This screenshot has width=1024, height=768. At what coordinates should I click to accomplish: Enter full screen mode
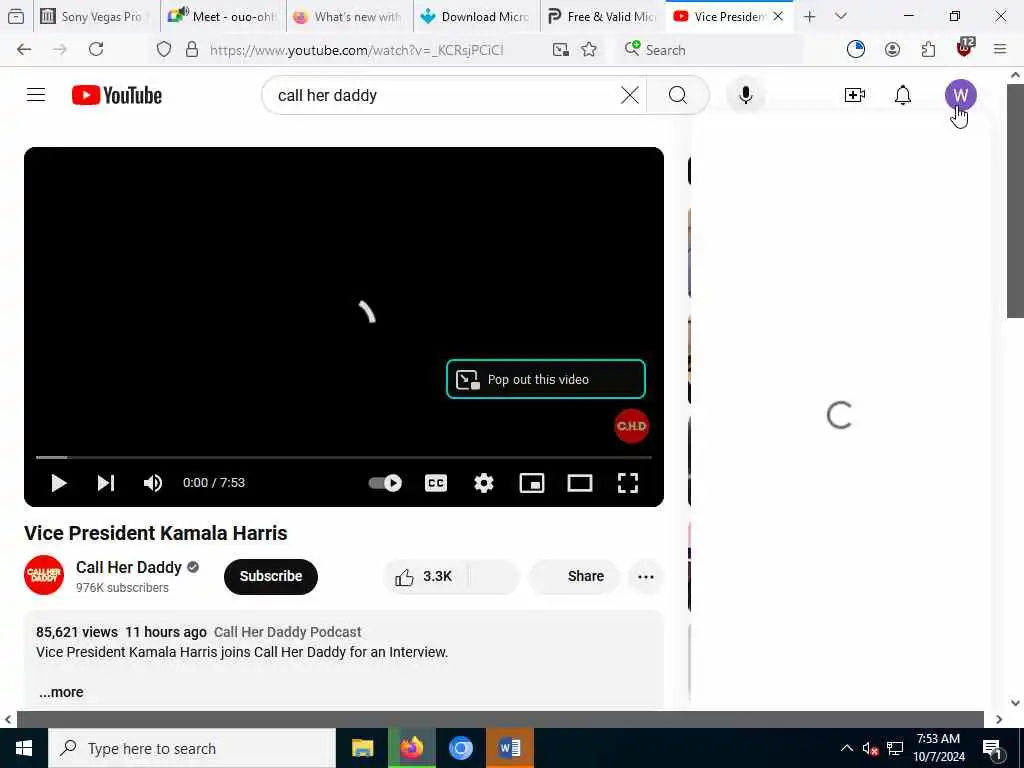(628, 483)
